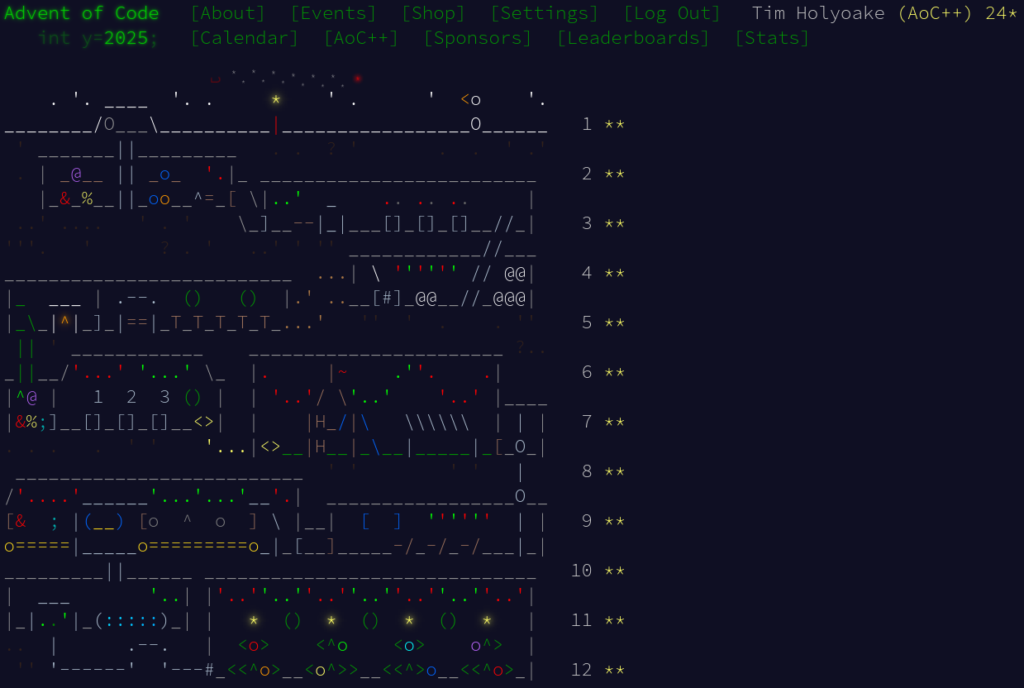Click the yellow star in the sky
Viewport: 1024px width, 688px height.
(x=276, y=99)
